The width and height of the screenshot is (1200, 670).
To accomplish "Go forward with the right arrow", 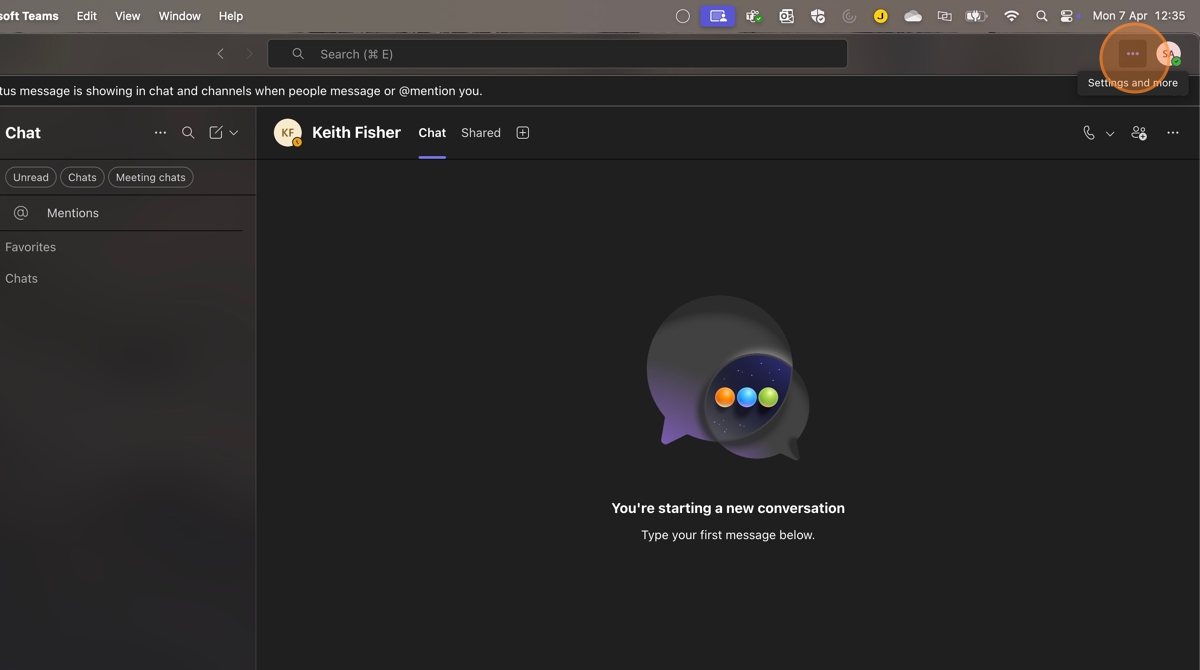I will pyautogui.click(x=249, y=54).
